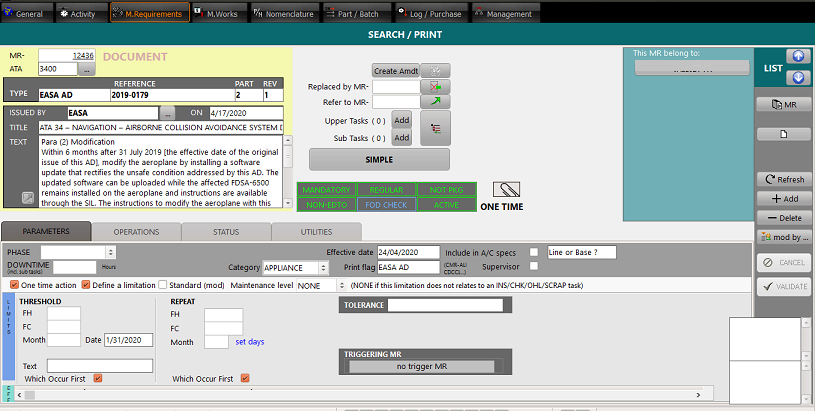Open the Nomenclature module
The height and width of the screenshot is (411, 815).
point(286,14)
